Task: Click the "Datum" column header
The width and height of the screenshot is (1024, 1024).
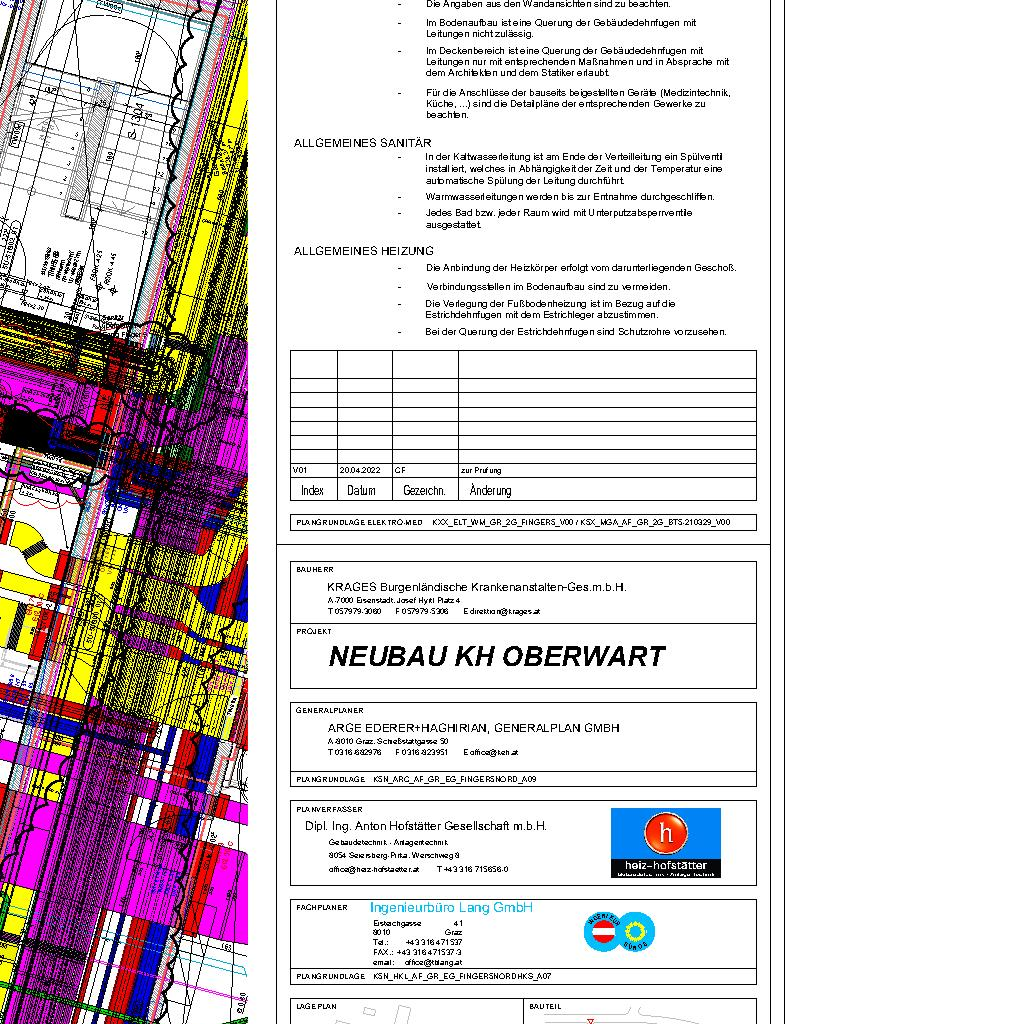Action: coord(361,490)
